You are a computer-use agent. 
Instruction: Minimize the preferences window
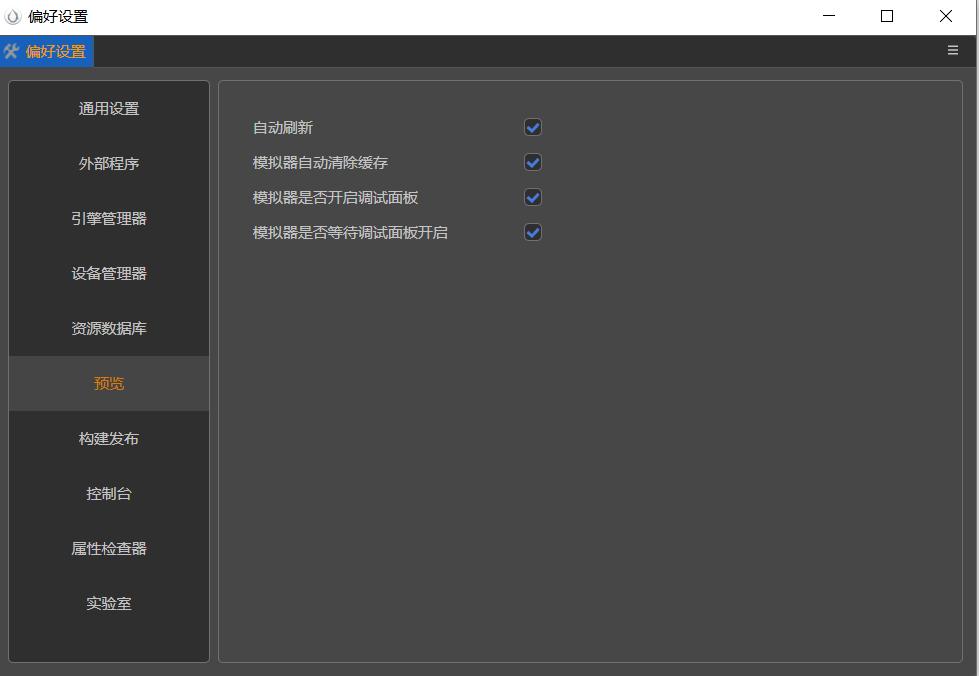coord(827,16)
